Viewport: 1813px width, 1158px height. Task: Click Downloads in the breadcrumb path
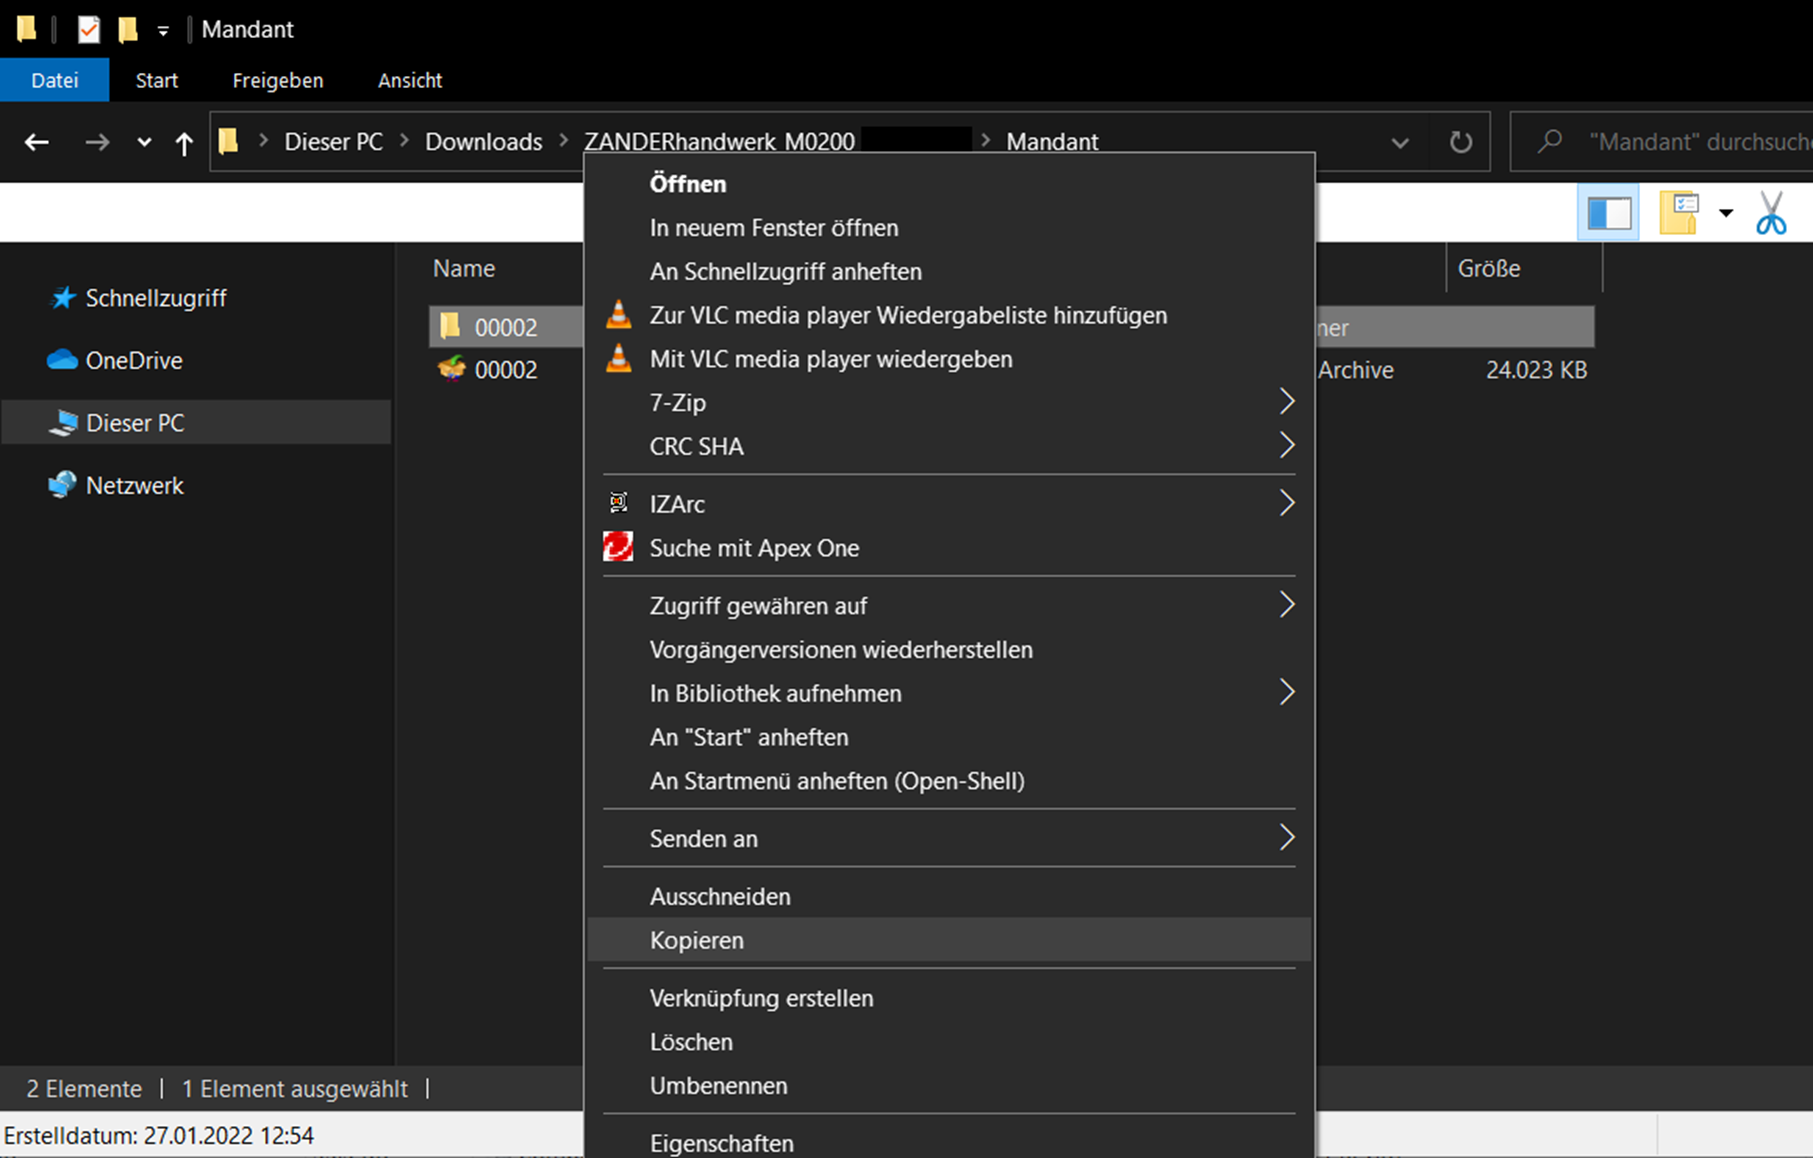point(483,142)
